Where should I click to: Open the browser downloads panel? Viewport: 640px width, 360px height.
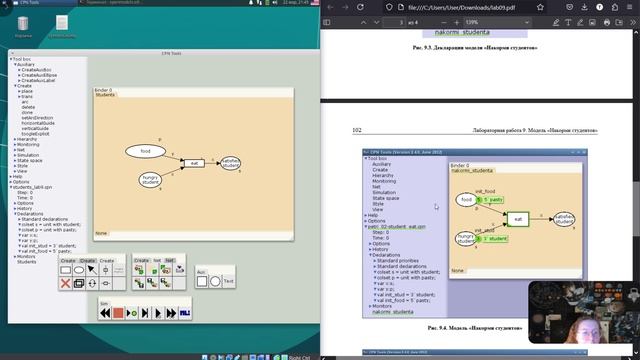[x=584, y=7]
